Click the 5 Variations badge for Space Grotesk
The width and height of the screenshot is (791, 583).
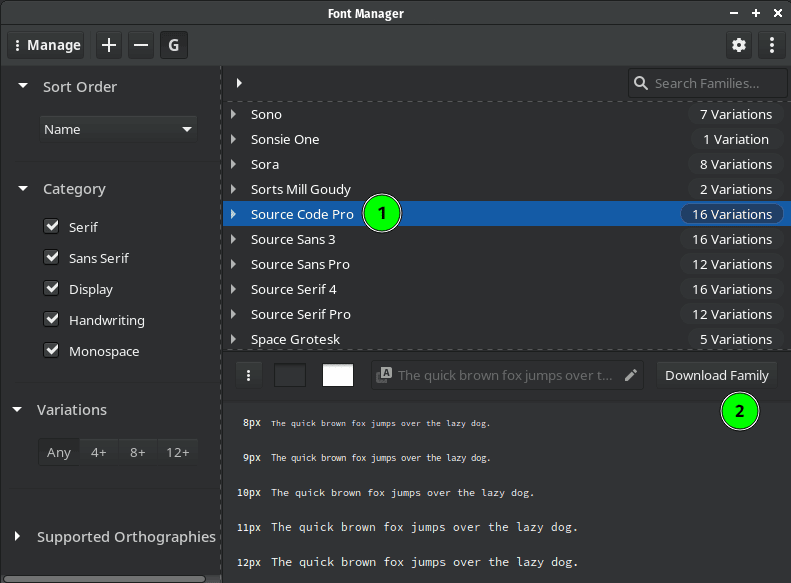[x=736, y=339]
